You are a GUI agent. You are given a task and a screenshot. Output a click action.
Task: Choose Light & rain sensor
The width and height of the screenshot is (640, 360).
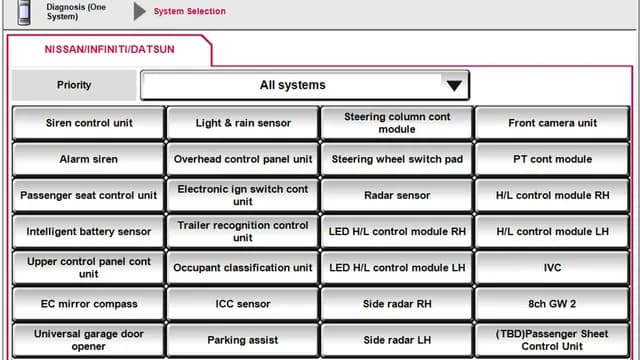point(243,123)
